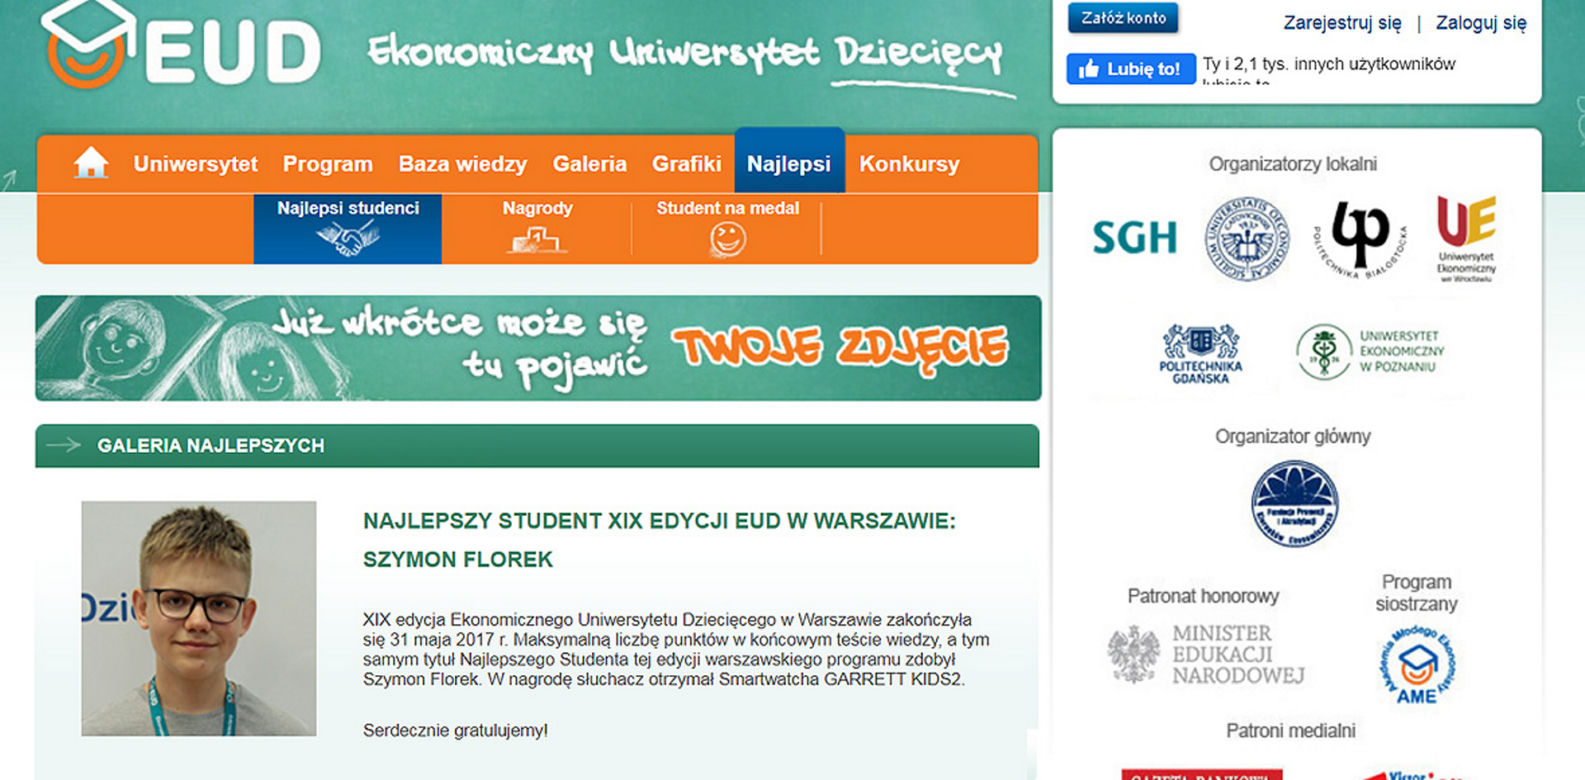Open the Konkursy menu item

coord(909,164)
